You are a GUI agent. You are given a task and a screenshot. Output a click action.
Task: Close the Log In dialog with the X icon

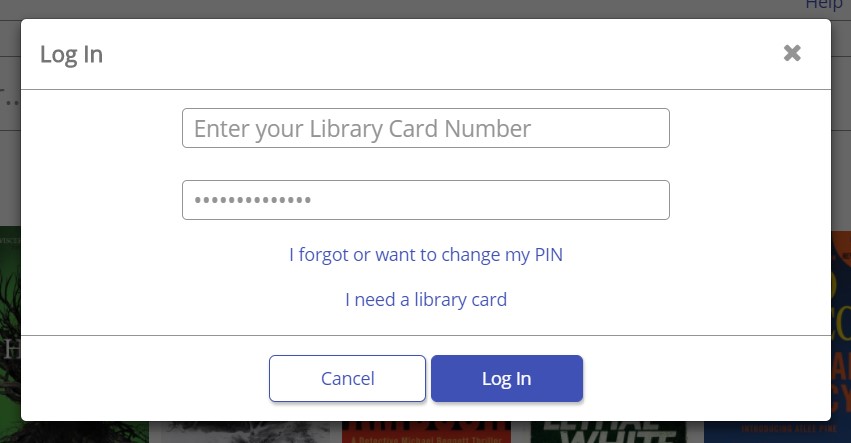[x=792, y=53]
